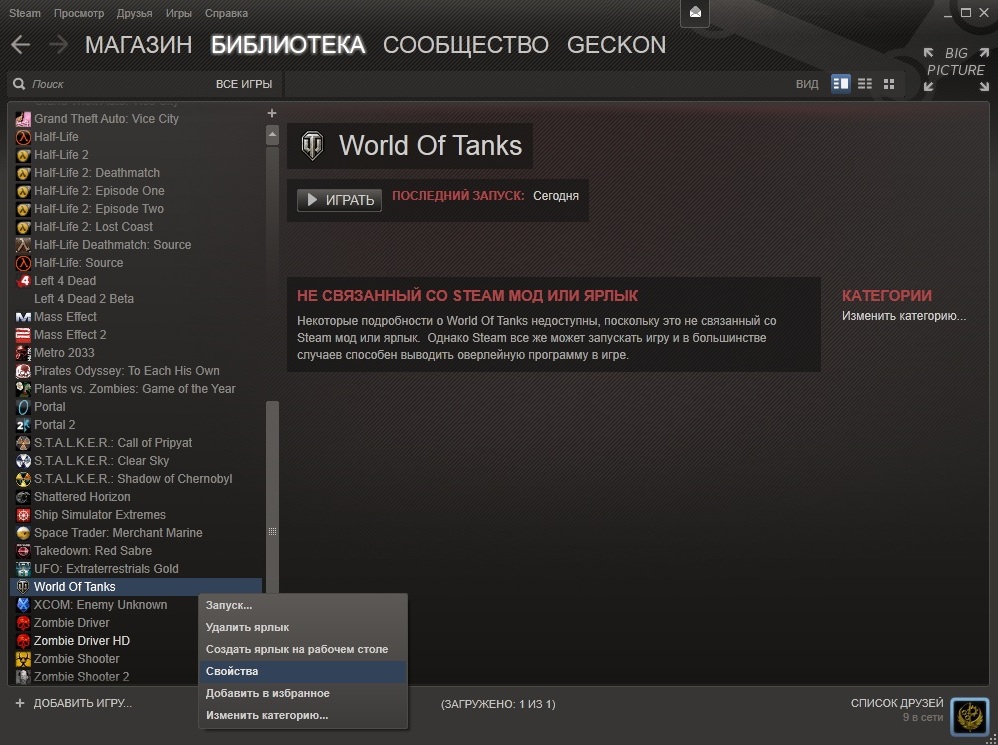Select UFO: Extraterrestrials Gold
This screenshot has width=998, height=745.
(x=137, y=569)
